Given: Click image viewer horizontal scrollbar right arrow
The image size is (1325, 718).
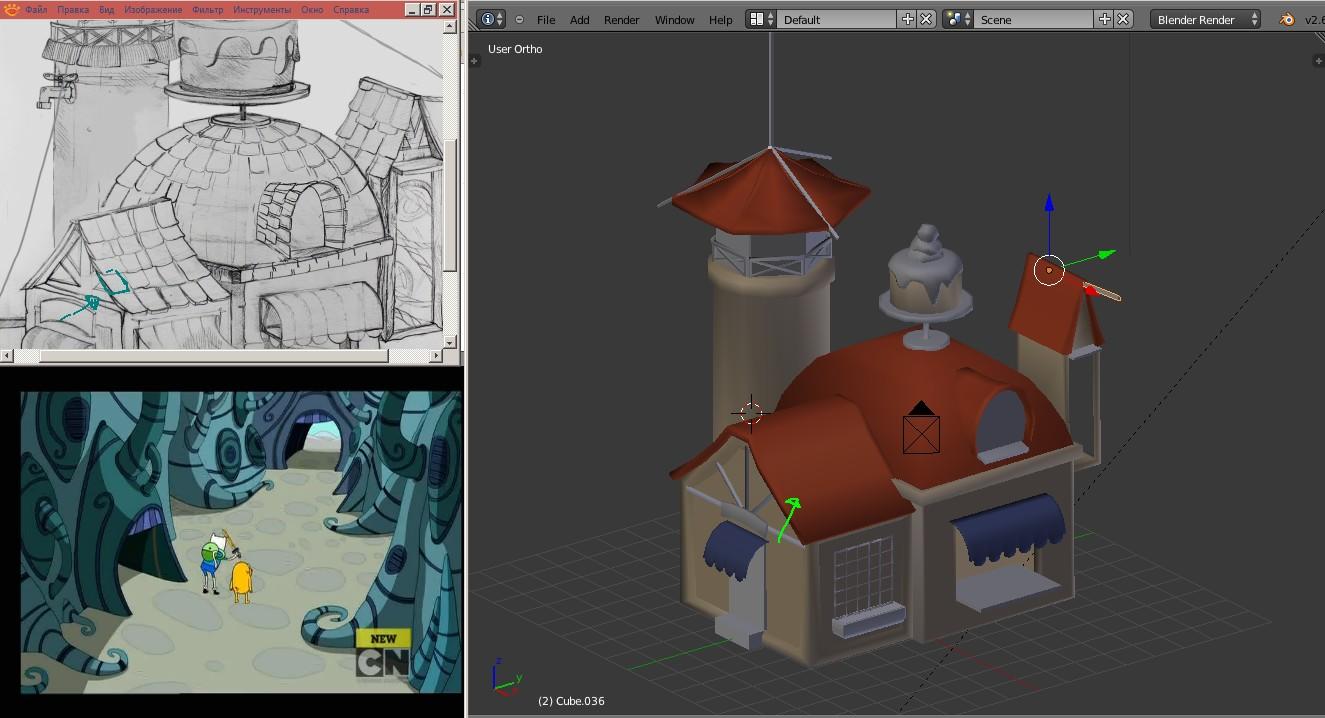Looking at the screenshot, I should (x=436, y=356).
